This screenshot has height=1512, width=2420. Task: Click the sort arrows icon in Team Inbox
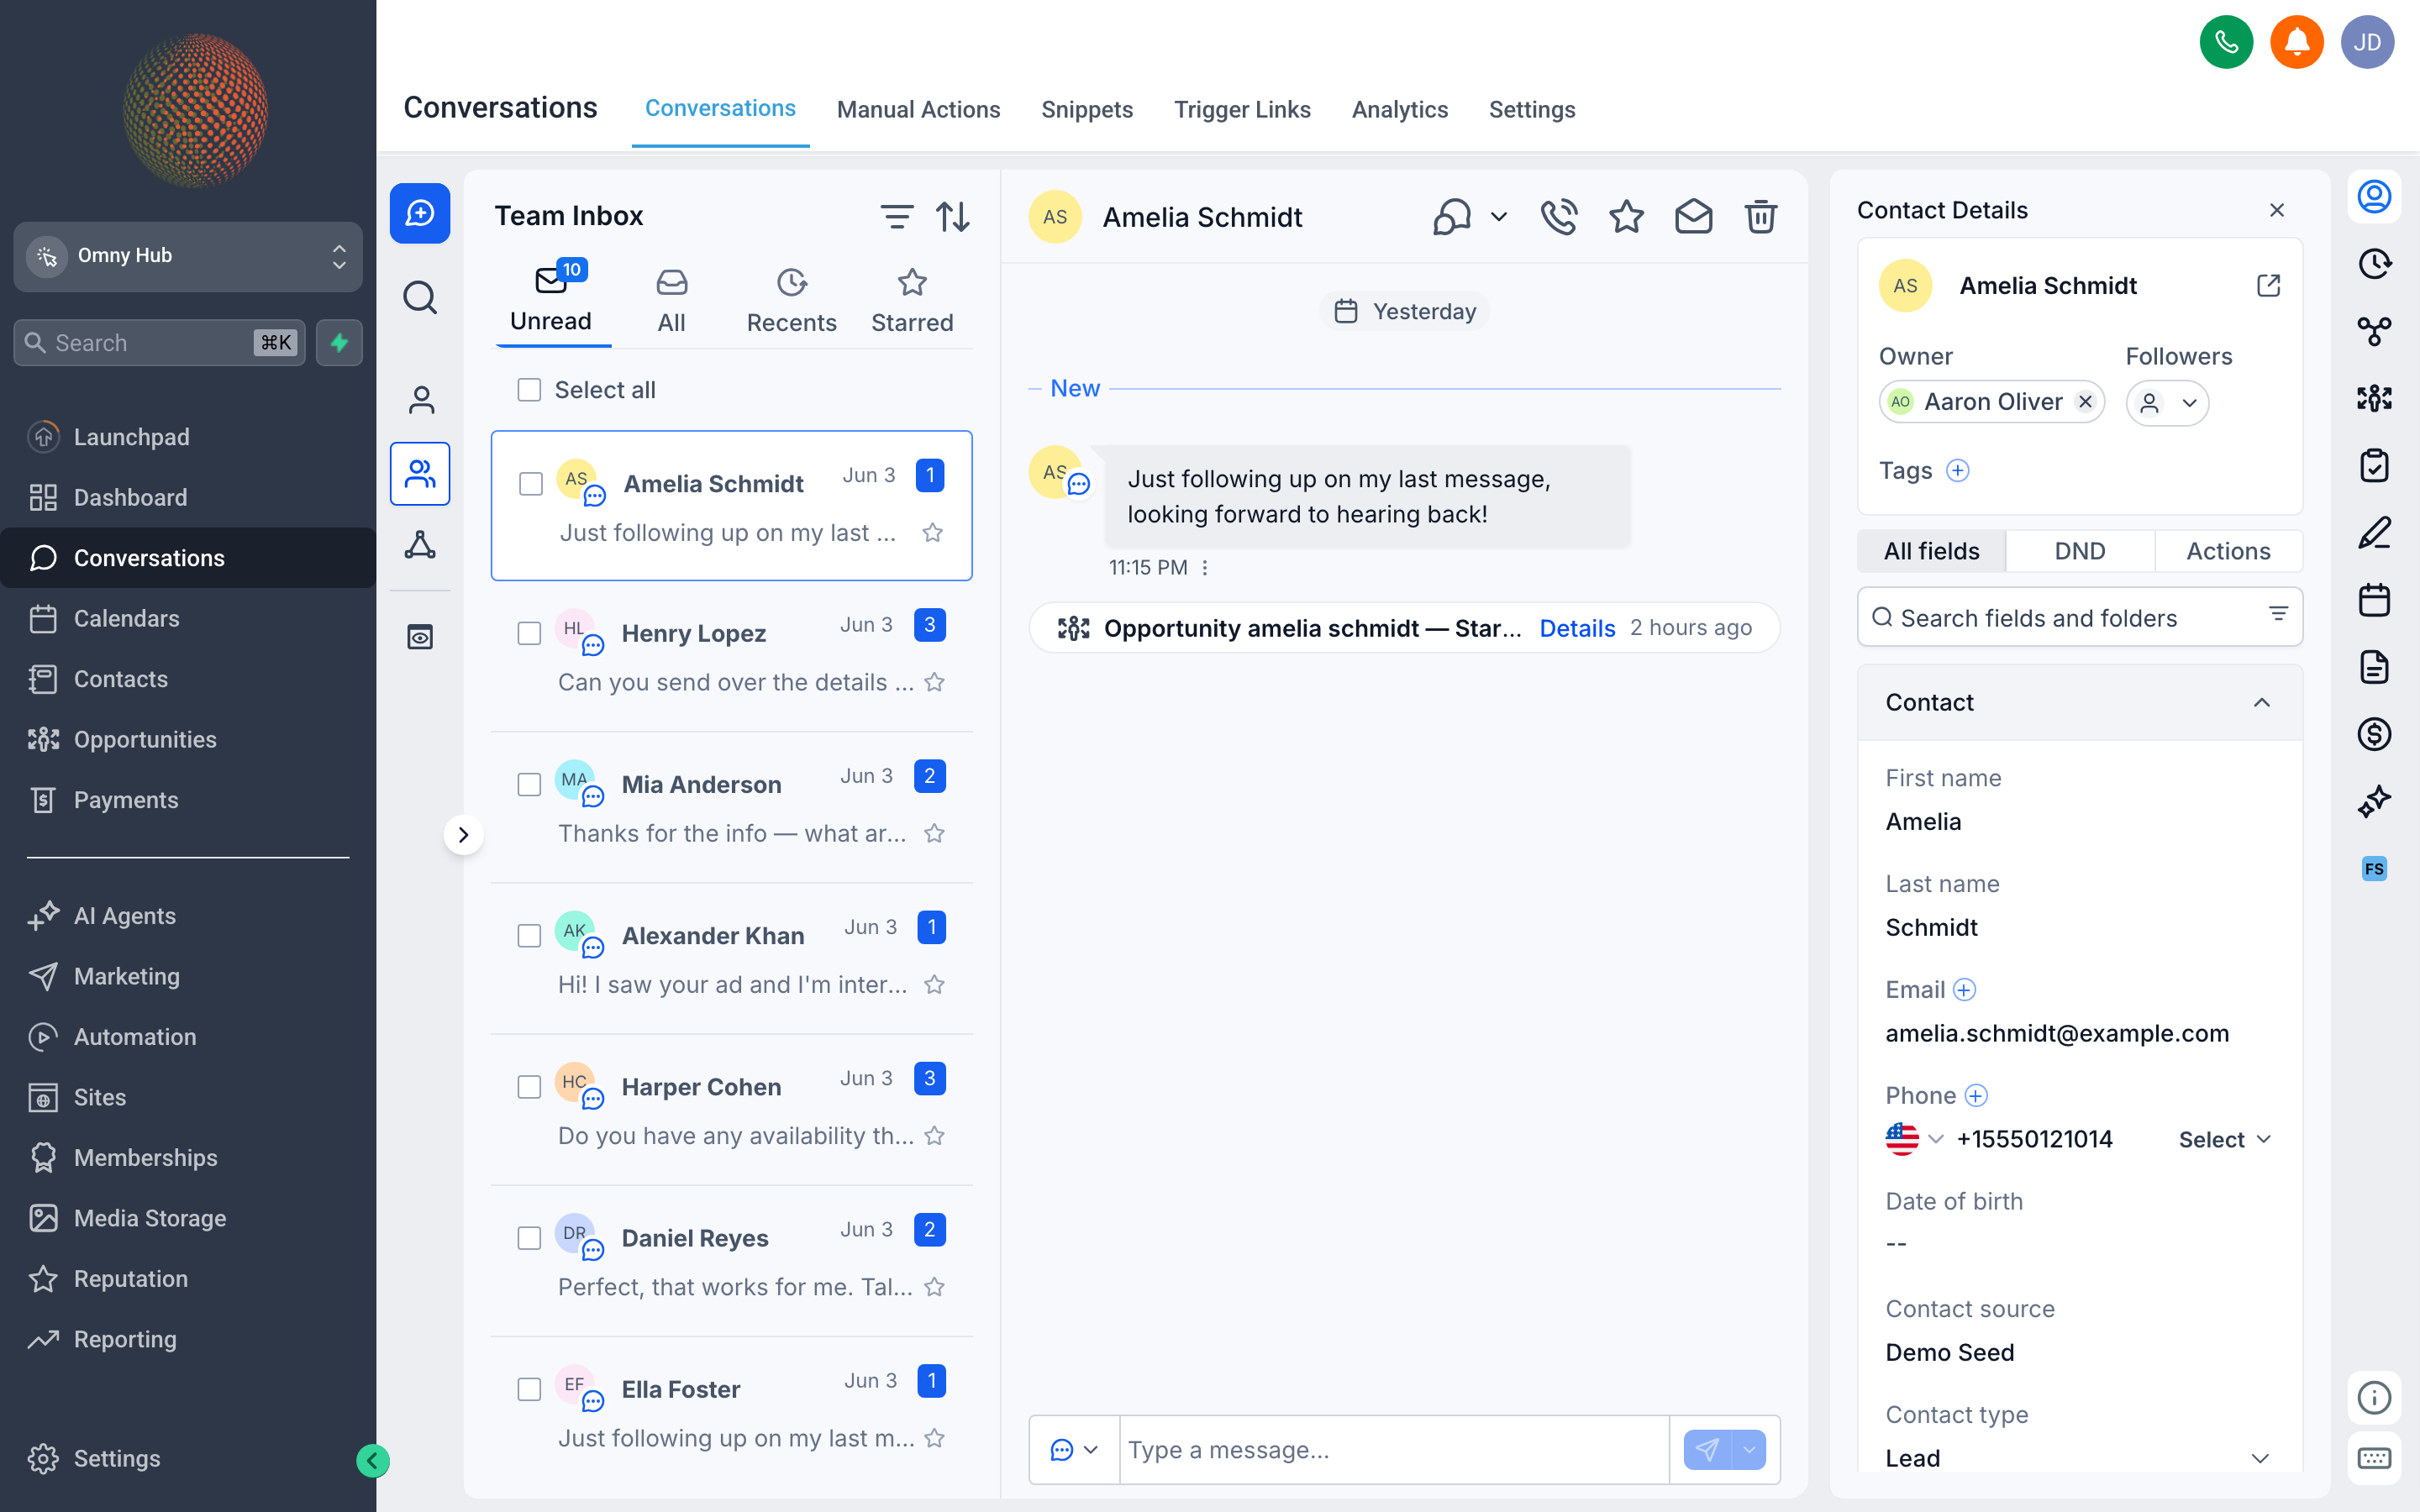(952, 216)
